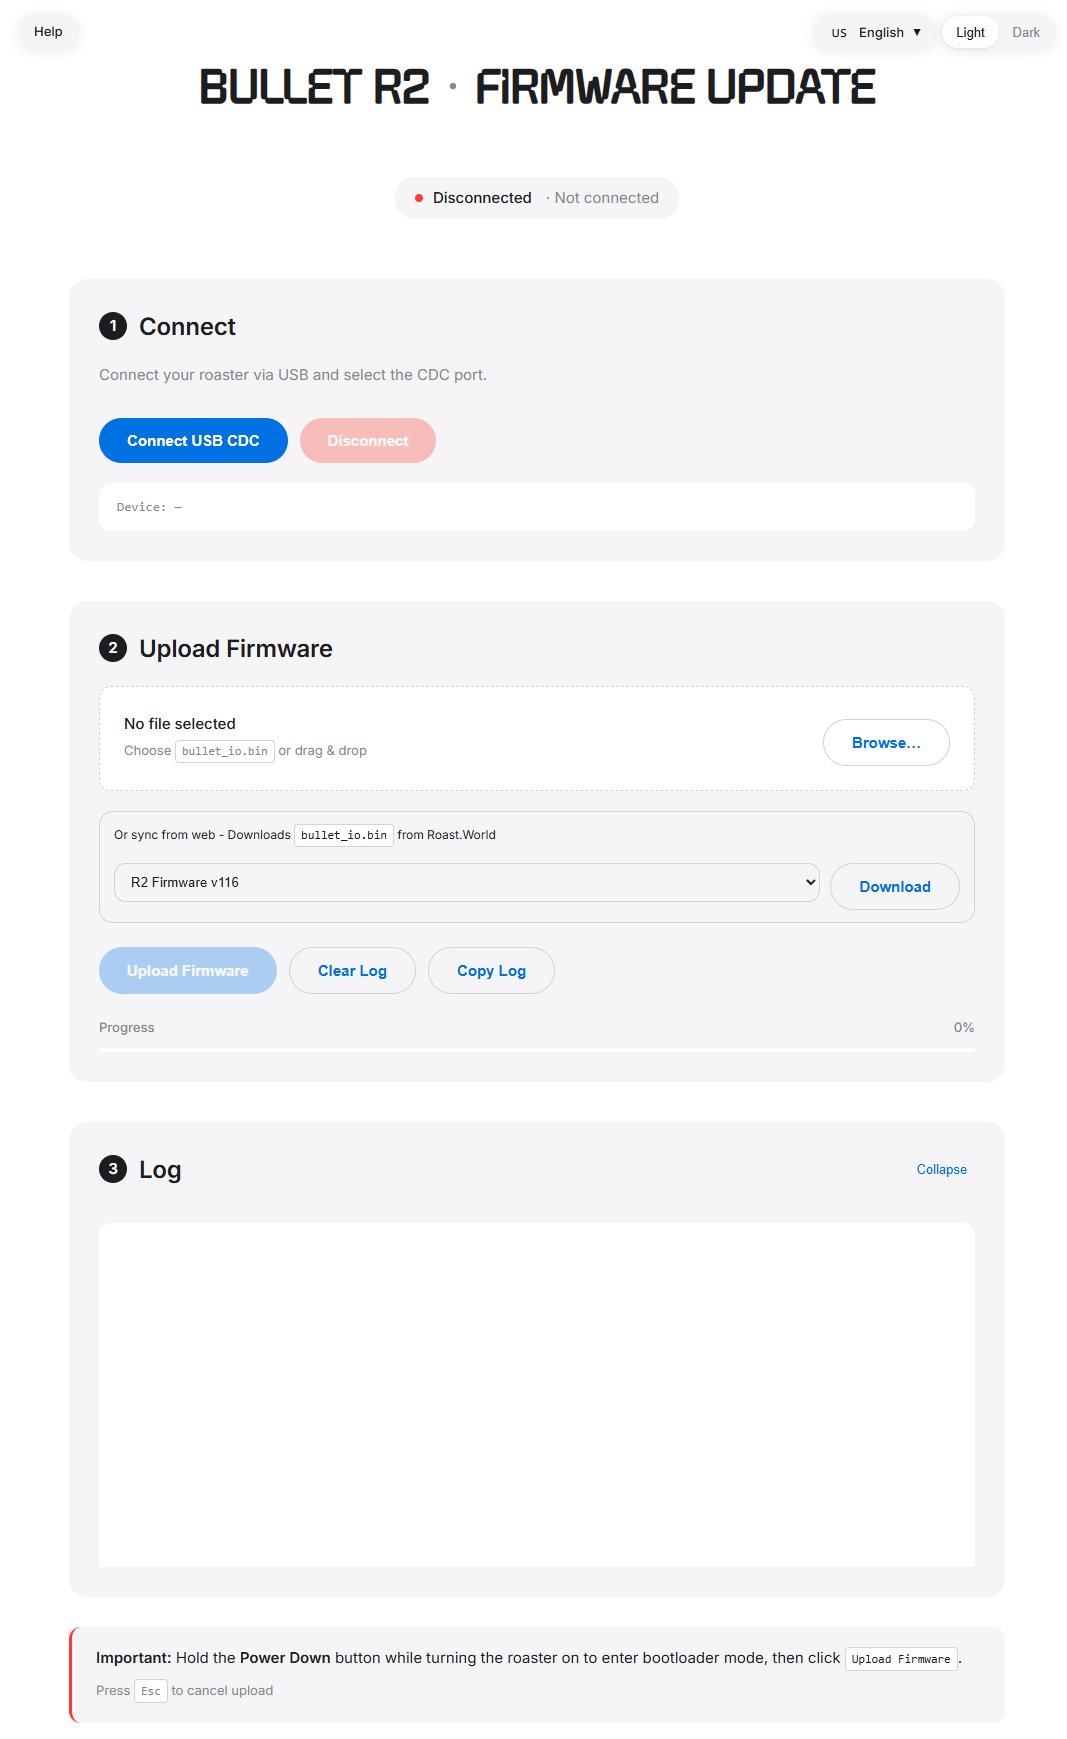Click the red Disconnected status dot
This screenshot has height=1739, width=1067.
(419, 198)
